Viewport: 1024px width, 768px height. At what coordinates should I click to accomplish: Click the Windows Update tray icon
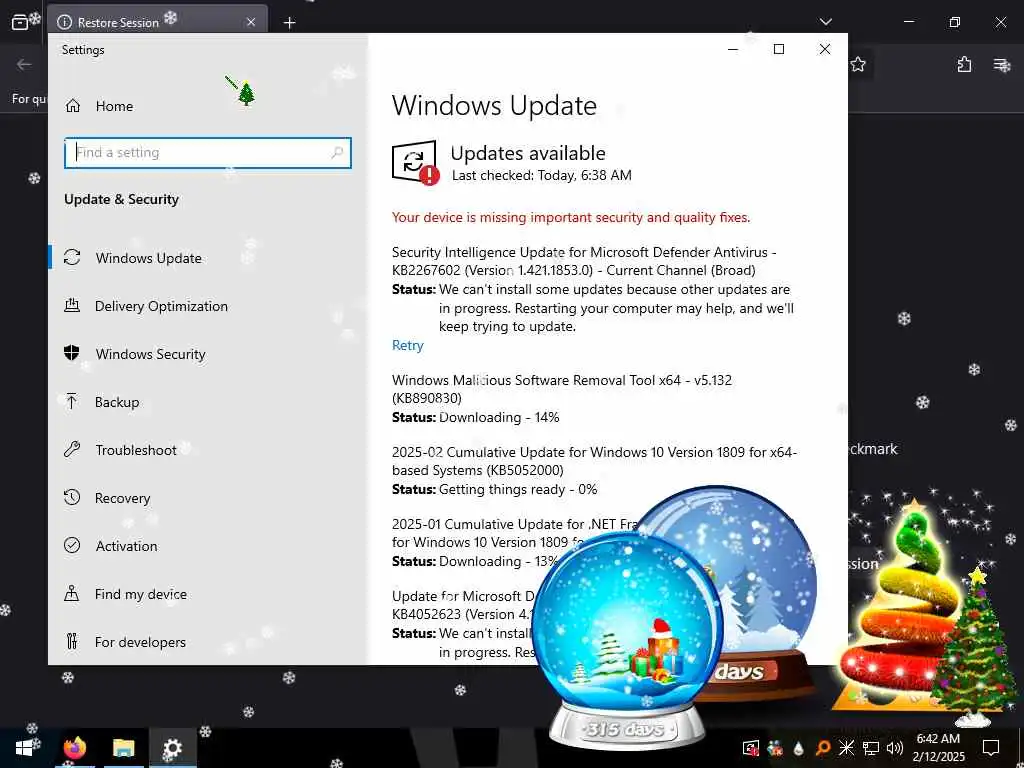coord(751,748)
